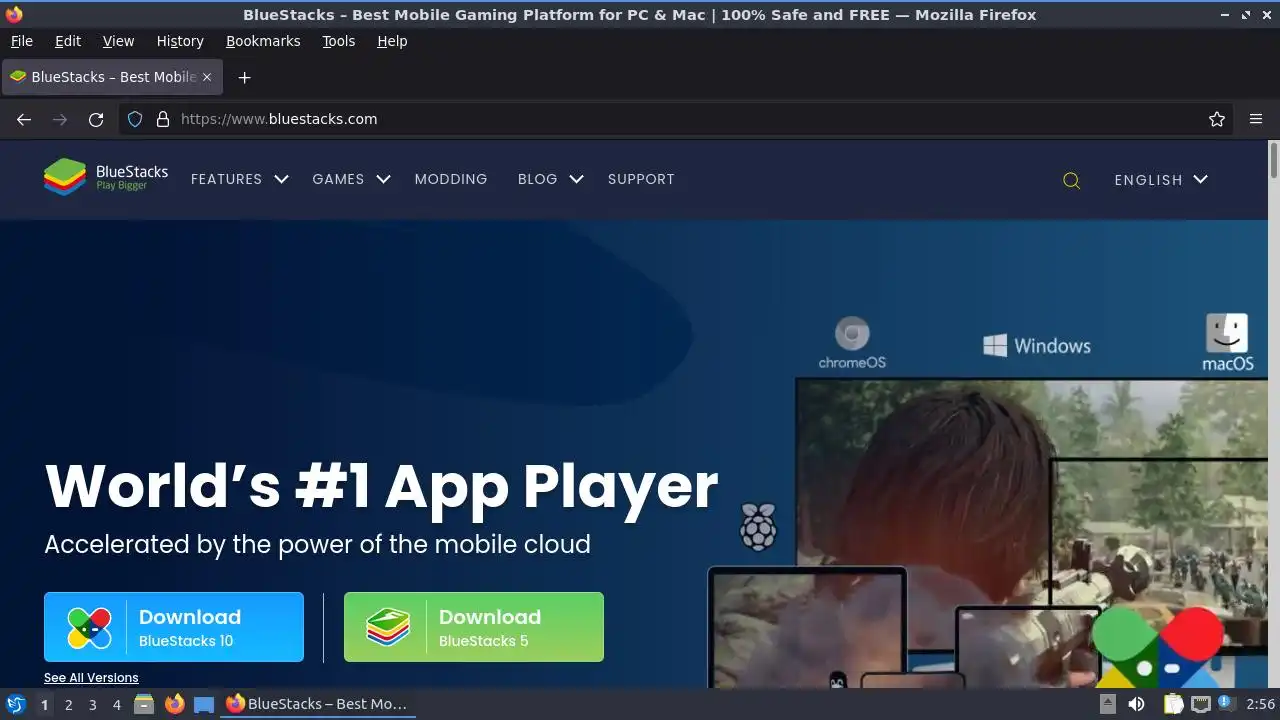The image size is (1280, 720).
Task: Launch the file manager from the taskbar
Action: click(x=144, y=704)
